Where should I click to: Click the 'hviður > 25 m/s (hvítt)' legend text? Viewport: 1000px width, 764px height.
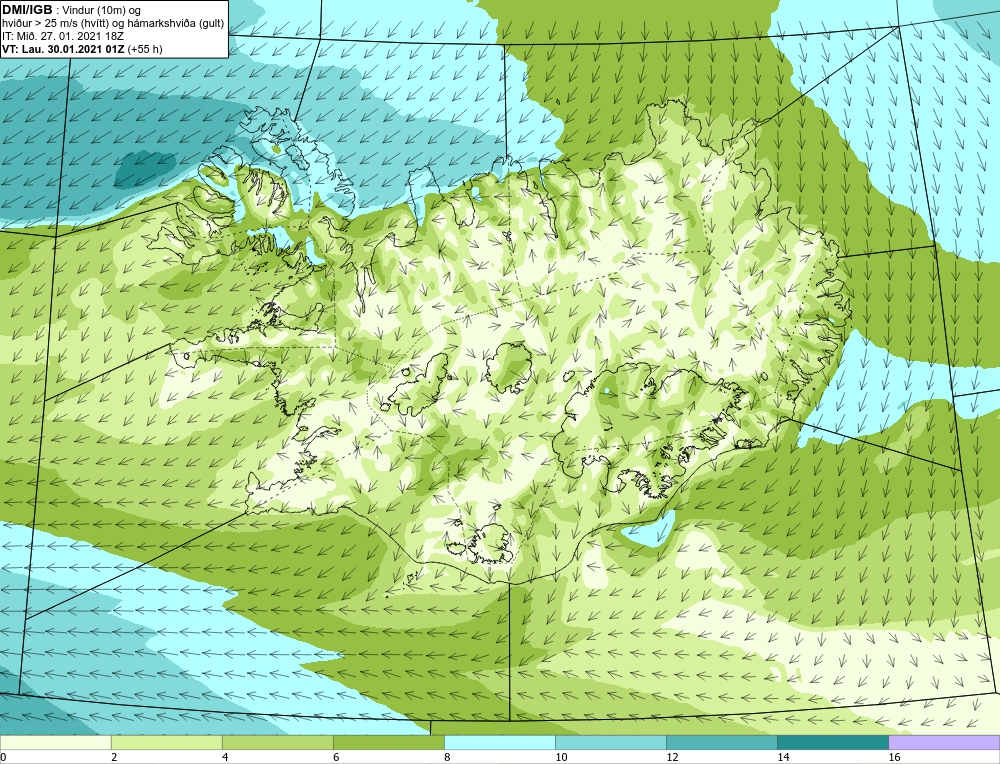coord(54,24)
